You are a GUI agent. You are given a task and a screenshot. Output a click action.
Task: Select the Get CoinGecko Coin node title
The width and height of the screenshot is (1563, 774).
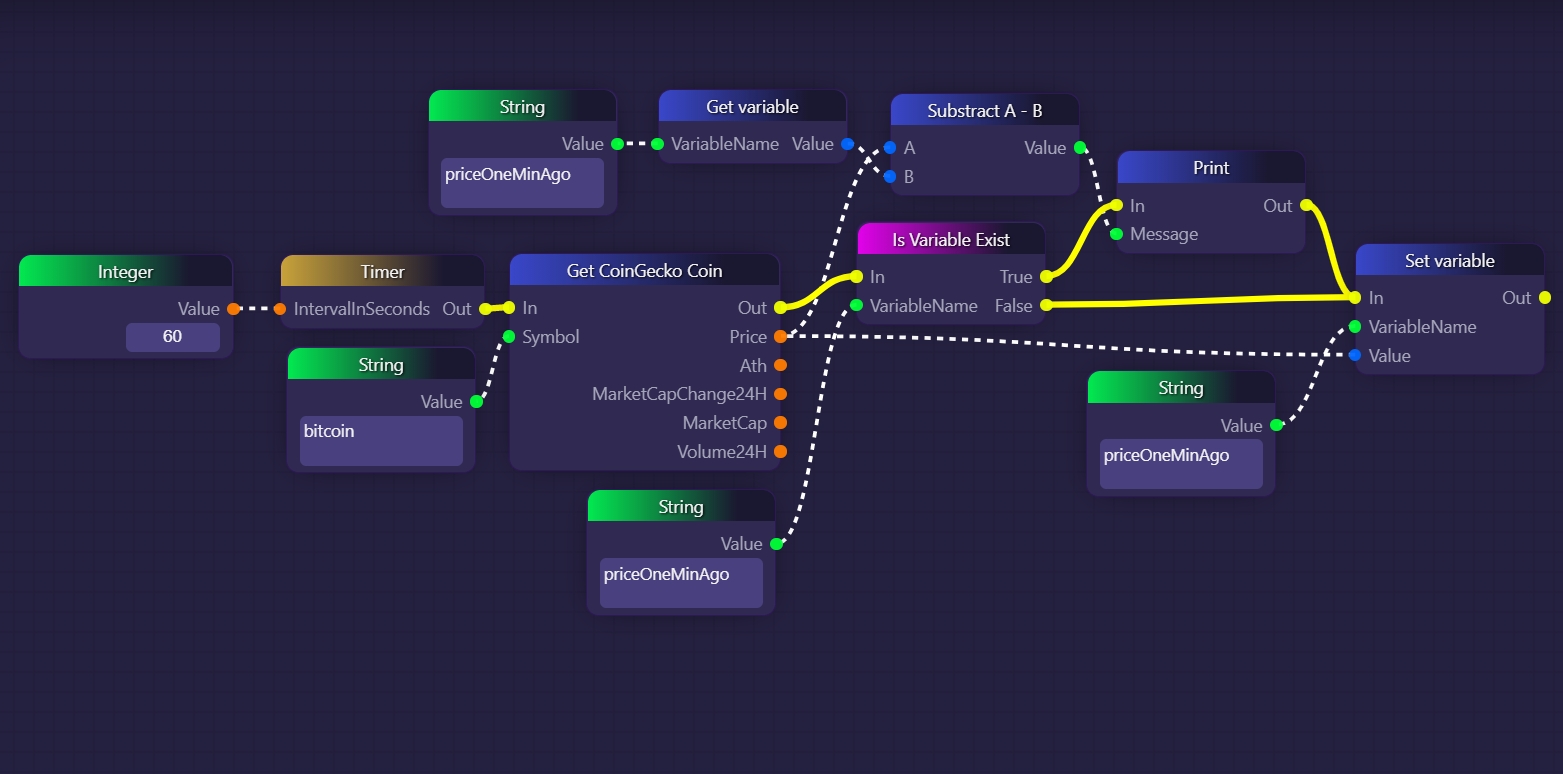644,271
